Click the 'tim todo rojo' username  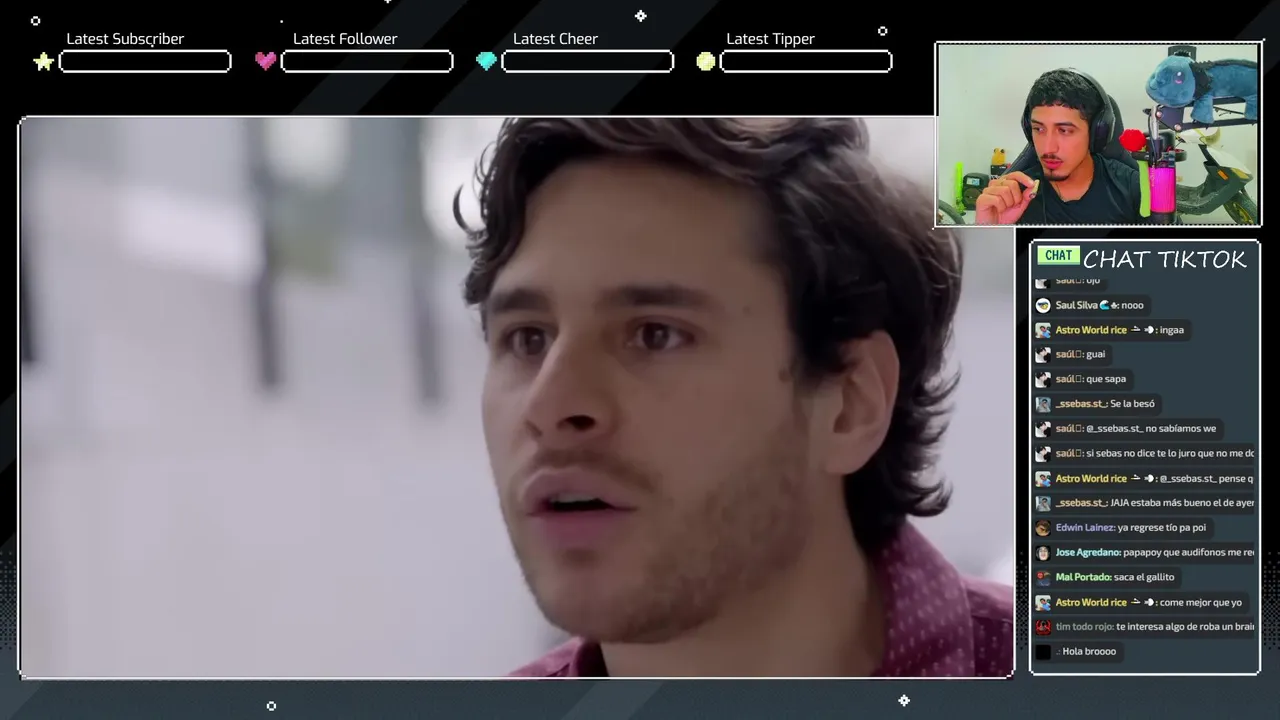point(1084,627)
